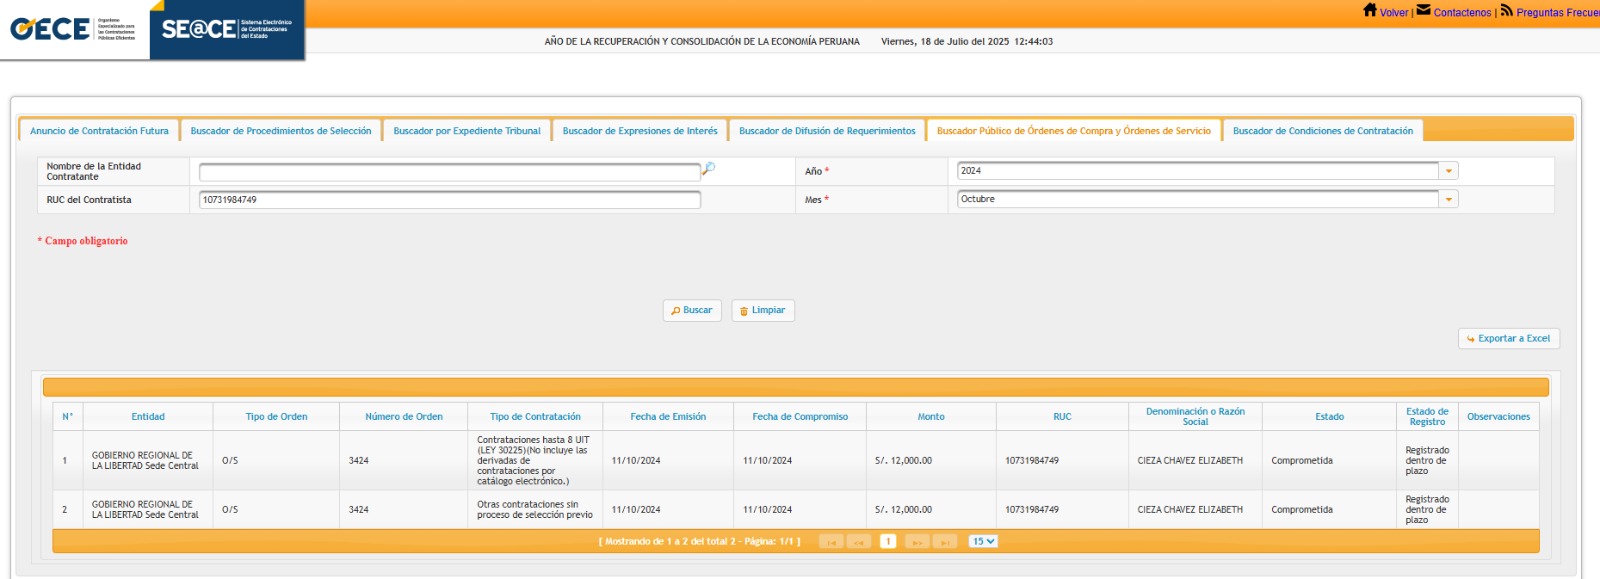Click the magnifier icon next to entity name field
Viewport: 1600px width, 579px height.
click(x=708, y=169)
